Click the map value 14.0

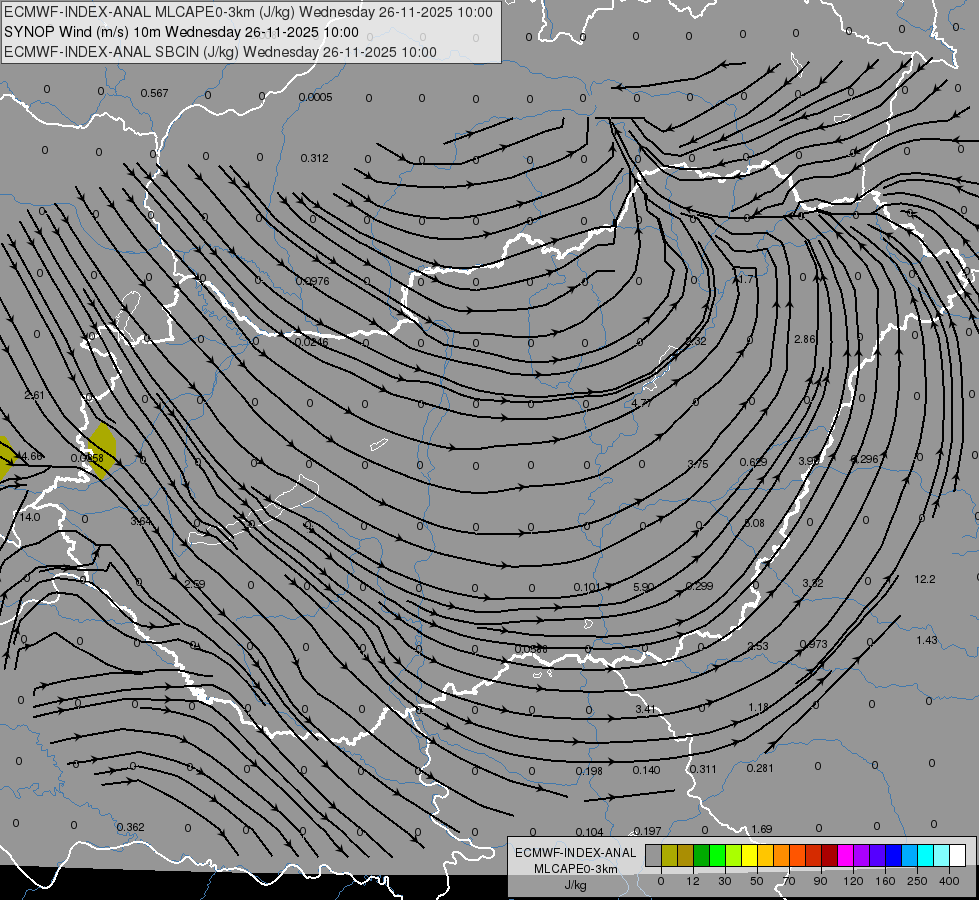30,517
